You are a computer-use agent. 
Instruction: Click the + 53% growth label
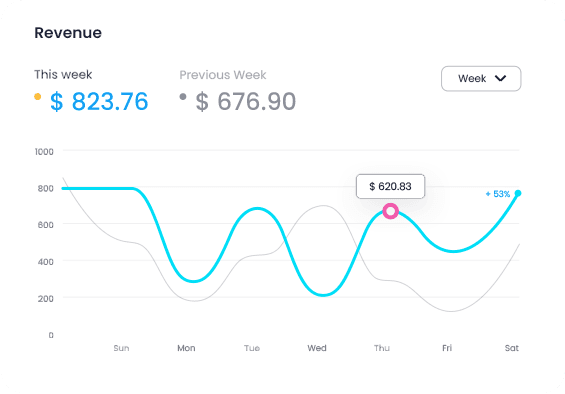coord(498,194)
